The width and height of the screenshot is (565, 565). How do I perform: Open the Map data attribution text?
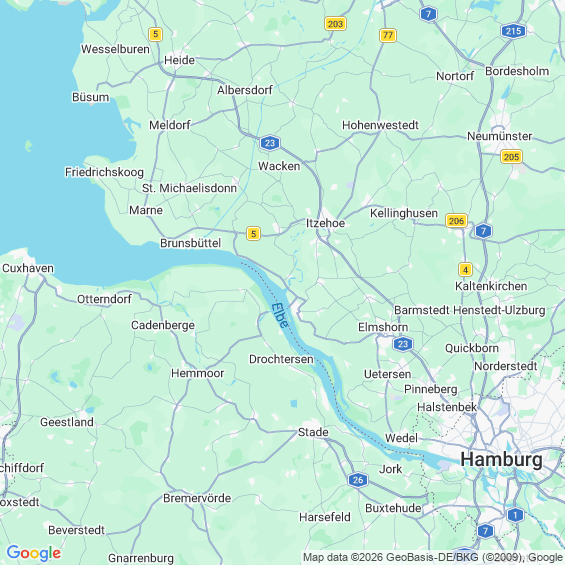433,557
